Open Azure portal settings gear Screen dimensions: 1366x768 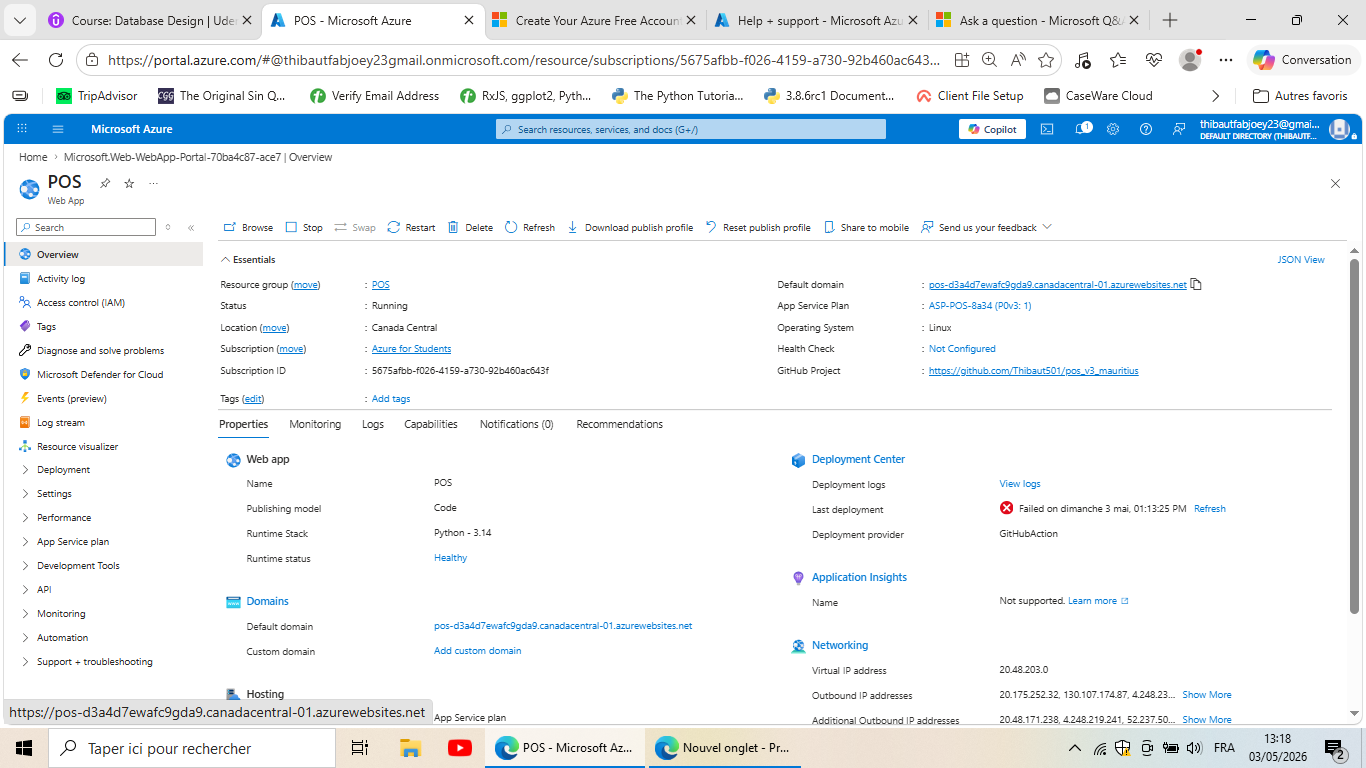1113,129
